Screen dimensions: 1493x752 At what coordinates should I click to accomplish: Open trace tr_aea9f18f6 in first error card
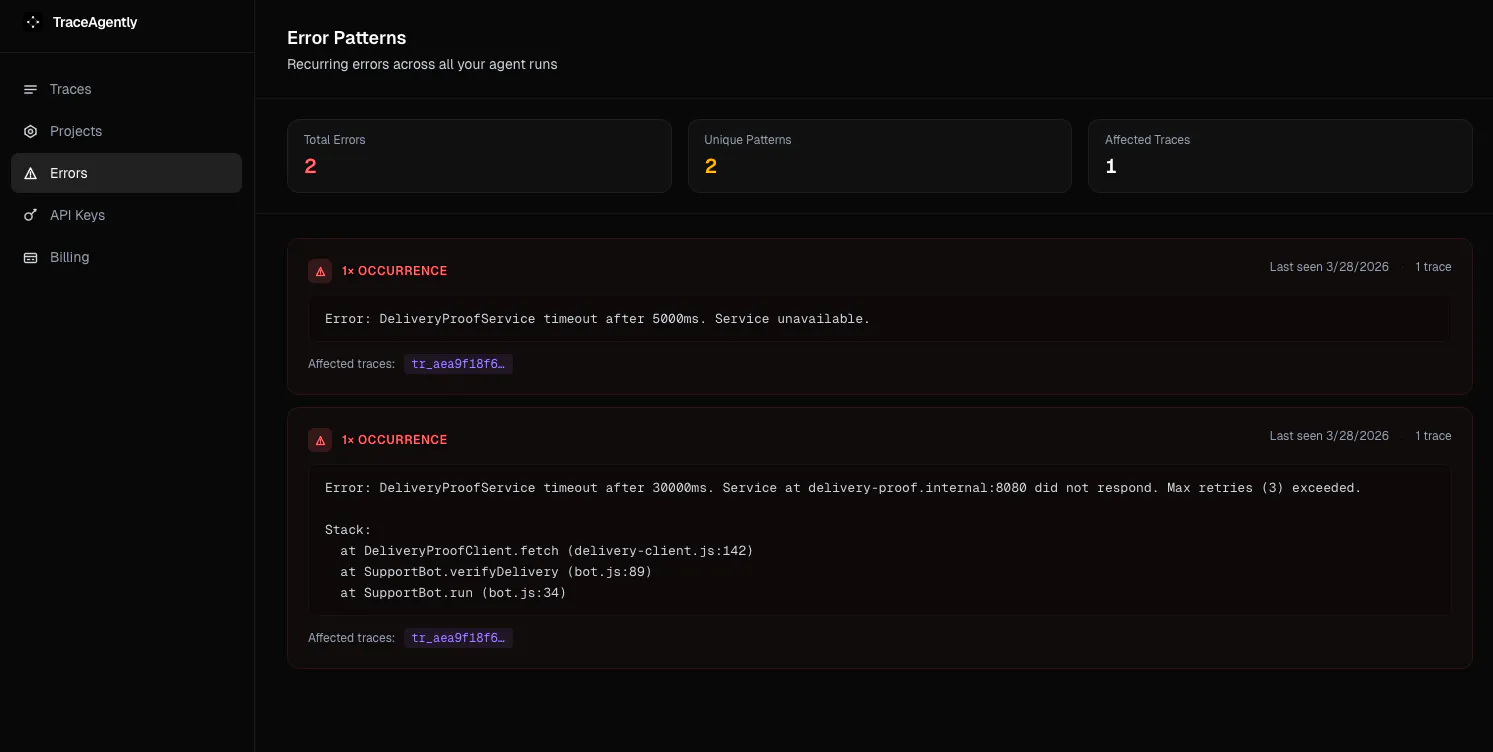pyautogui.click(x=458, y=364)
